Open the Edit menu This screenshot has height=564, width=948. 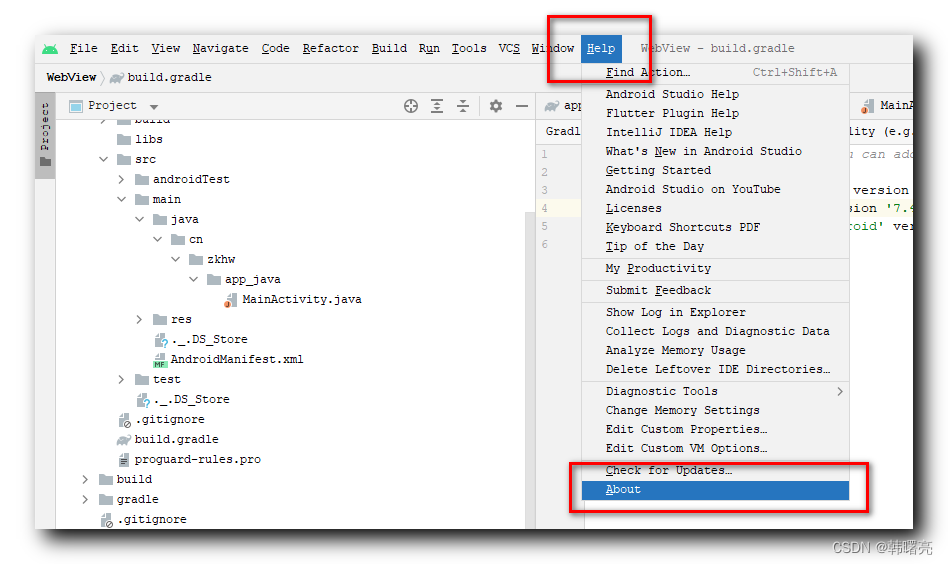tap(124, 48)
